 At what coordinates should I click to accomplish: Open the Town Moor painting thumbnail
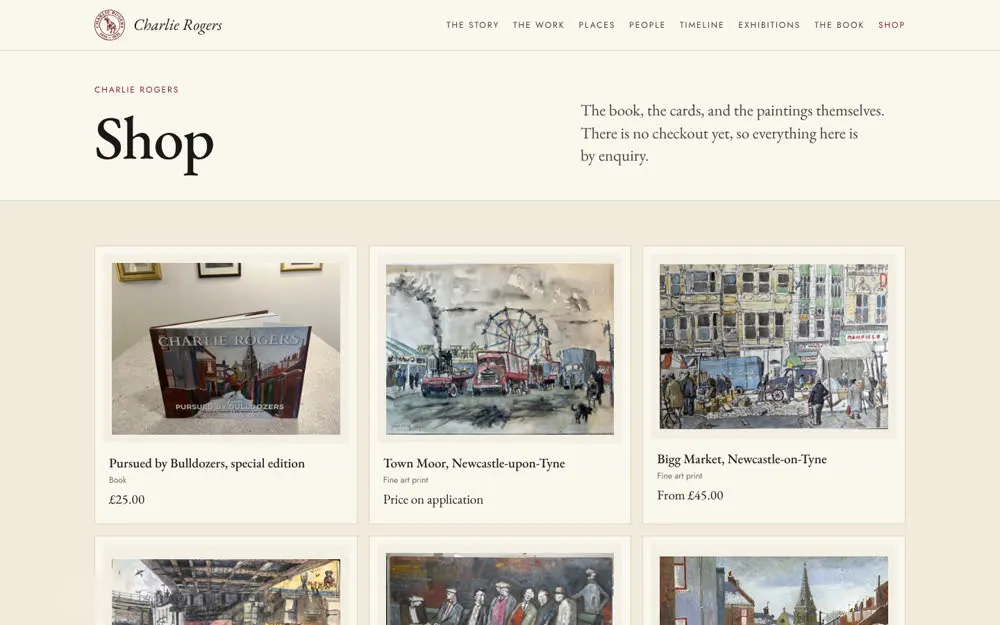(x=500, y=349)
